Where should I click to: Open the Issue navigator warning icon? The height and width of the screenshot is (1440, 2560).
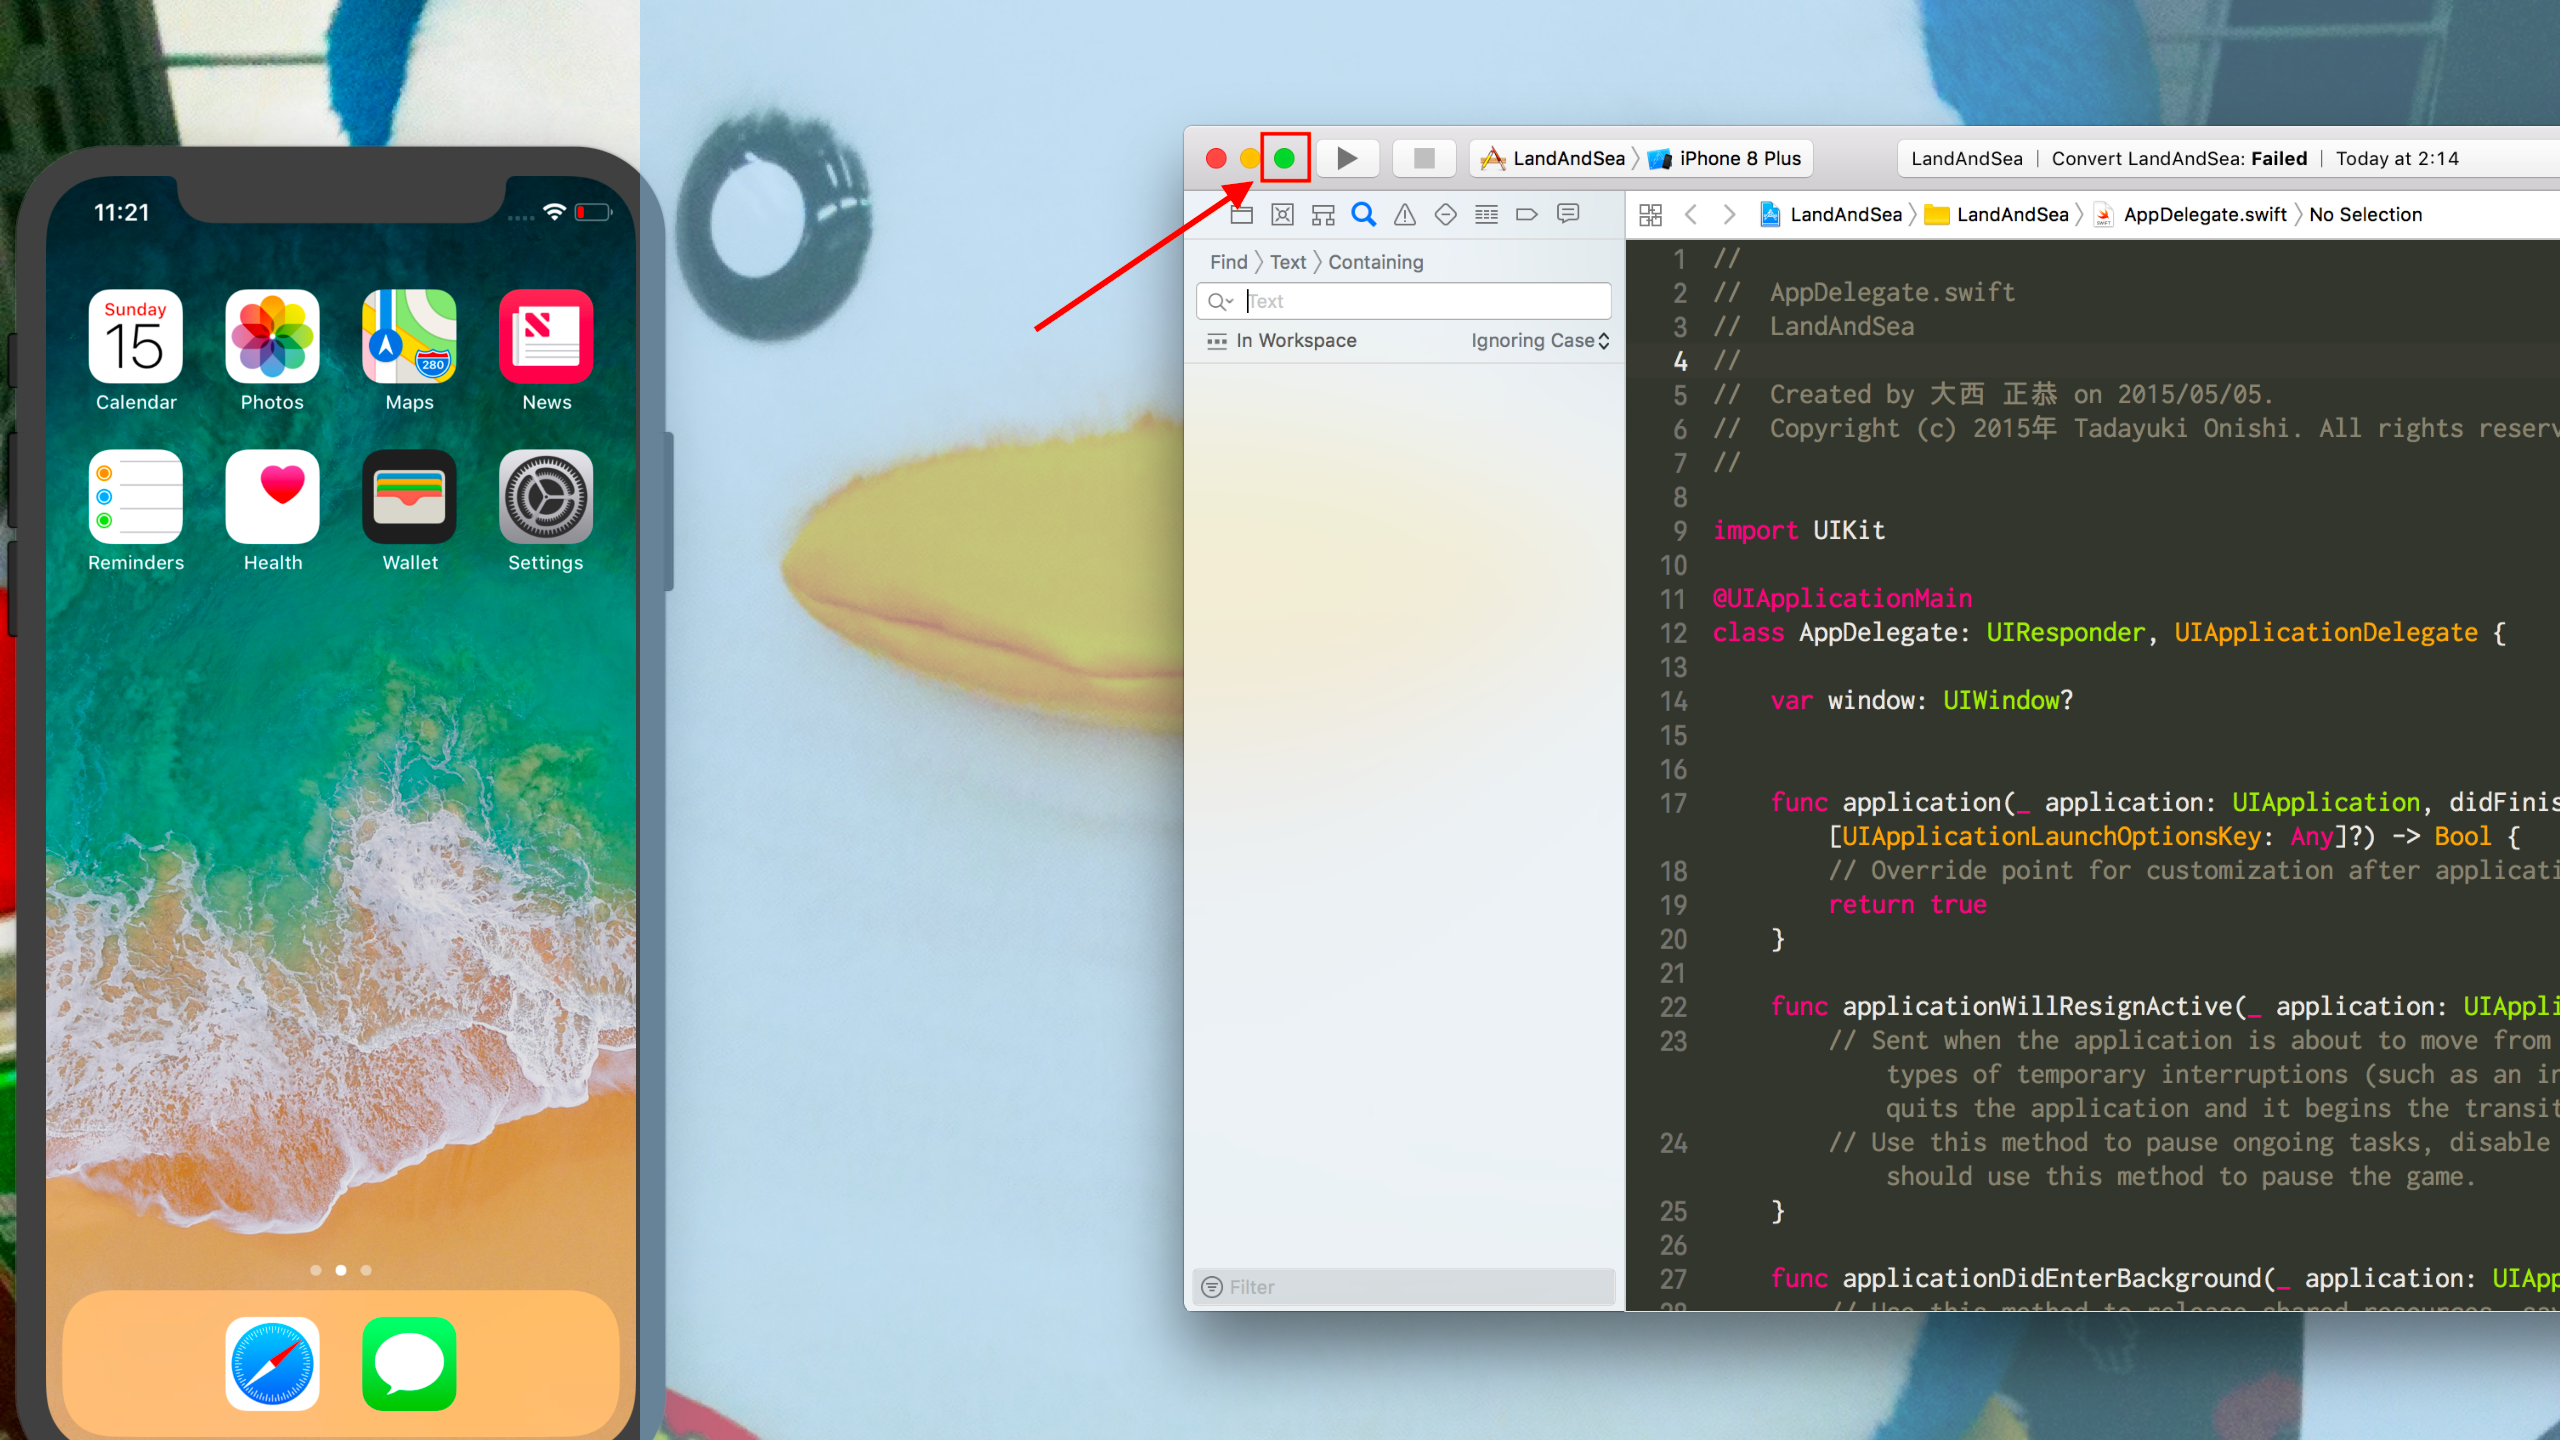1405,214
